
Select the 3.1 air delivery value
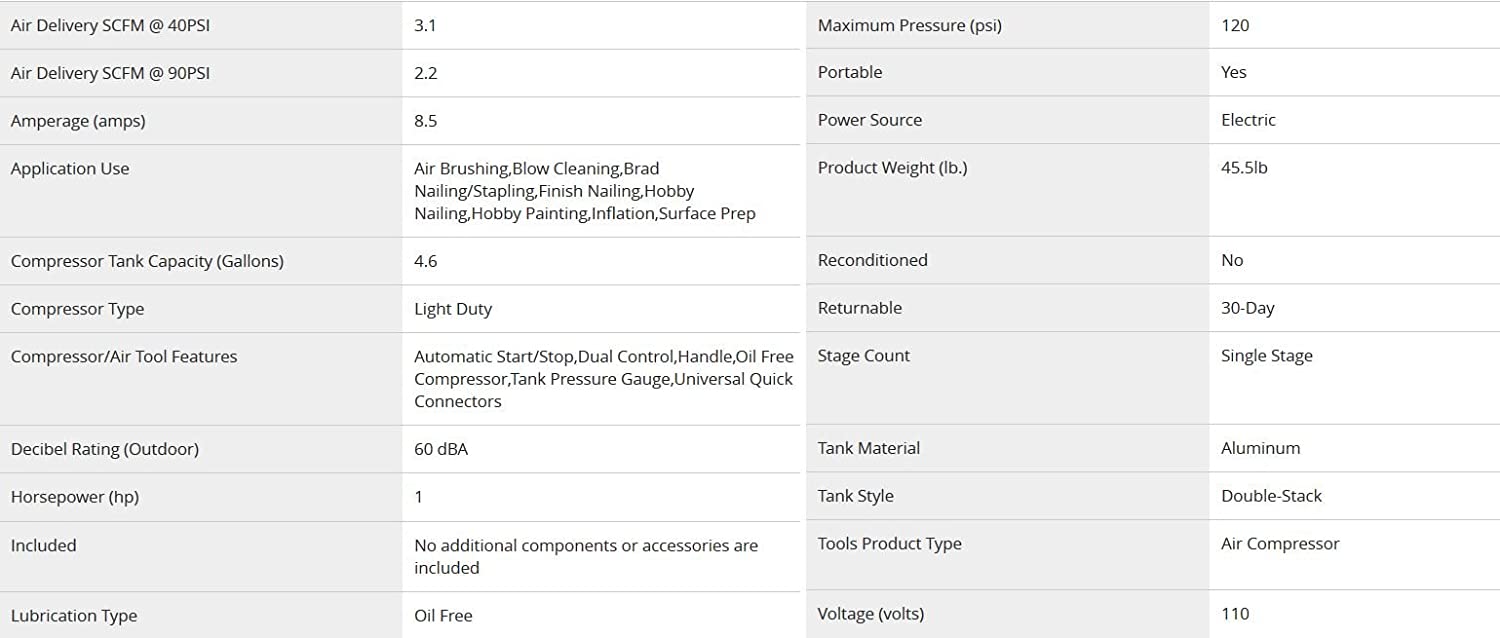425,26
